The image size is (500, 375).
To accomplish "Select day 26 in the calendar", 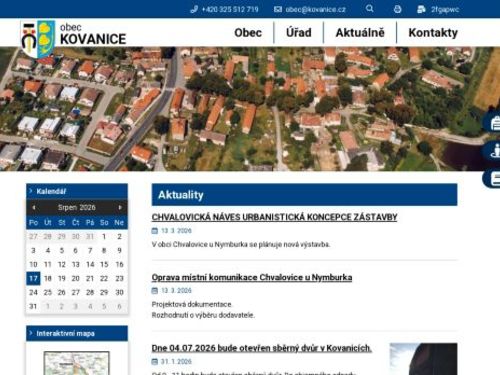I will coord(62,292).
